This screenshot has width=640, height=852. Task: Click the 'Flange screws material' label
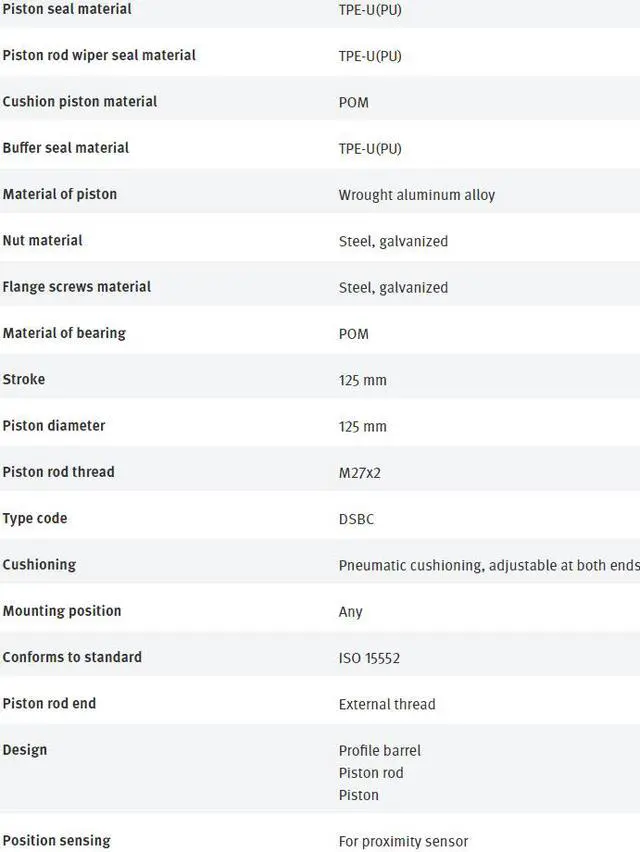click(x=77, y=287)
